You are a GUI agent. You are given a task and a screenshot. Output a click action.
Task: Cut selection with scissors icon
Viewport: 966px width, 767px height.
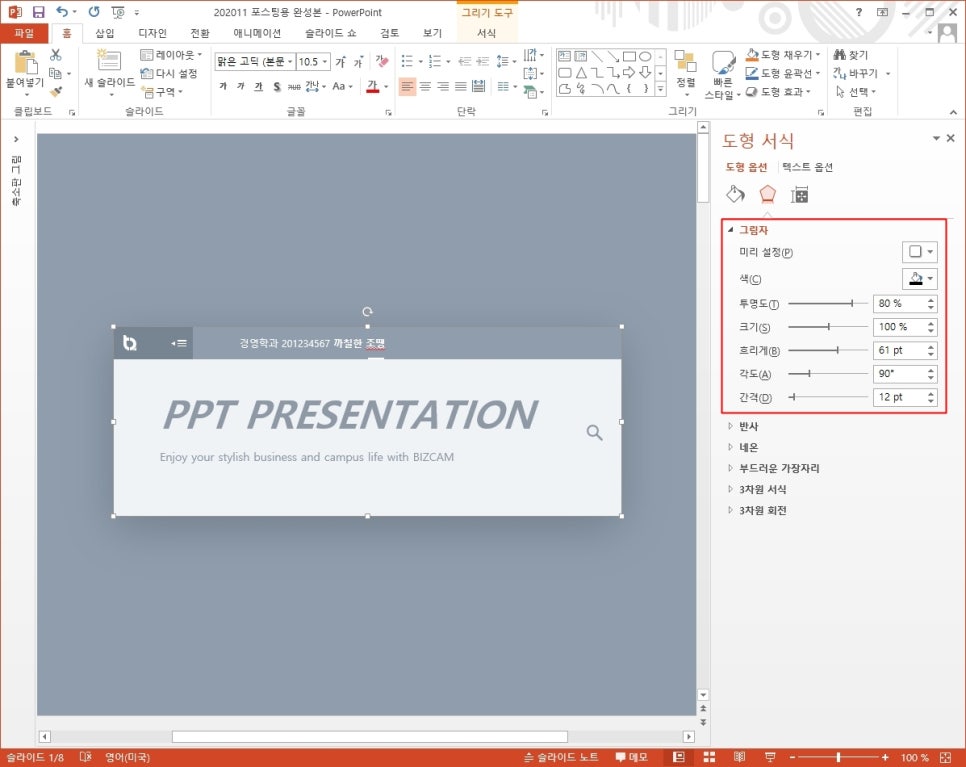click(55, 55)
